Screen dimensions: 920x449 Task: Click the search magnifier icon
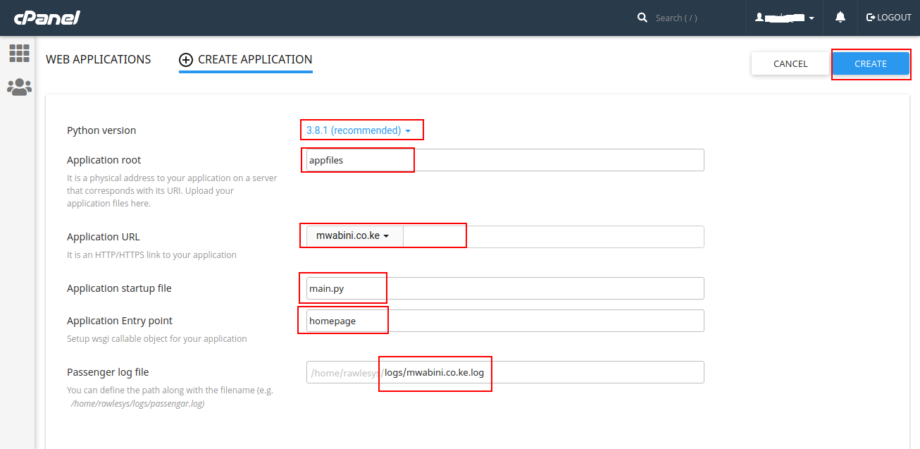tap(642, 18)
